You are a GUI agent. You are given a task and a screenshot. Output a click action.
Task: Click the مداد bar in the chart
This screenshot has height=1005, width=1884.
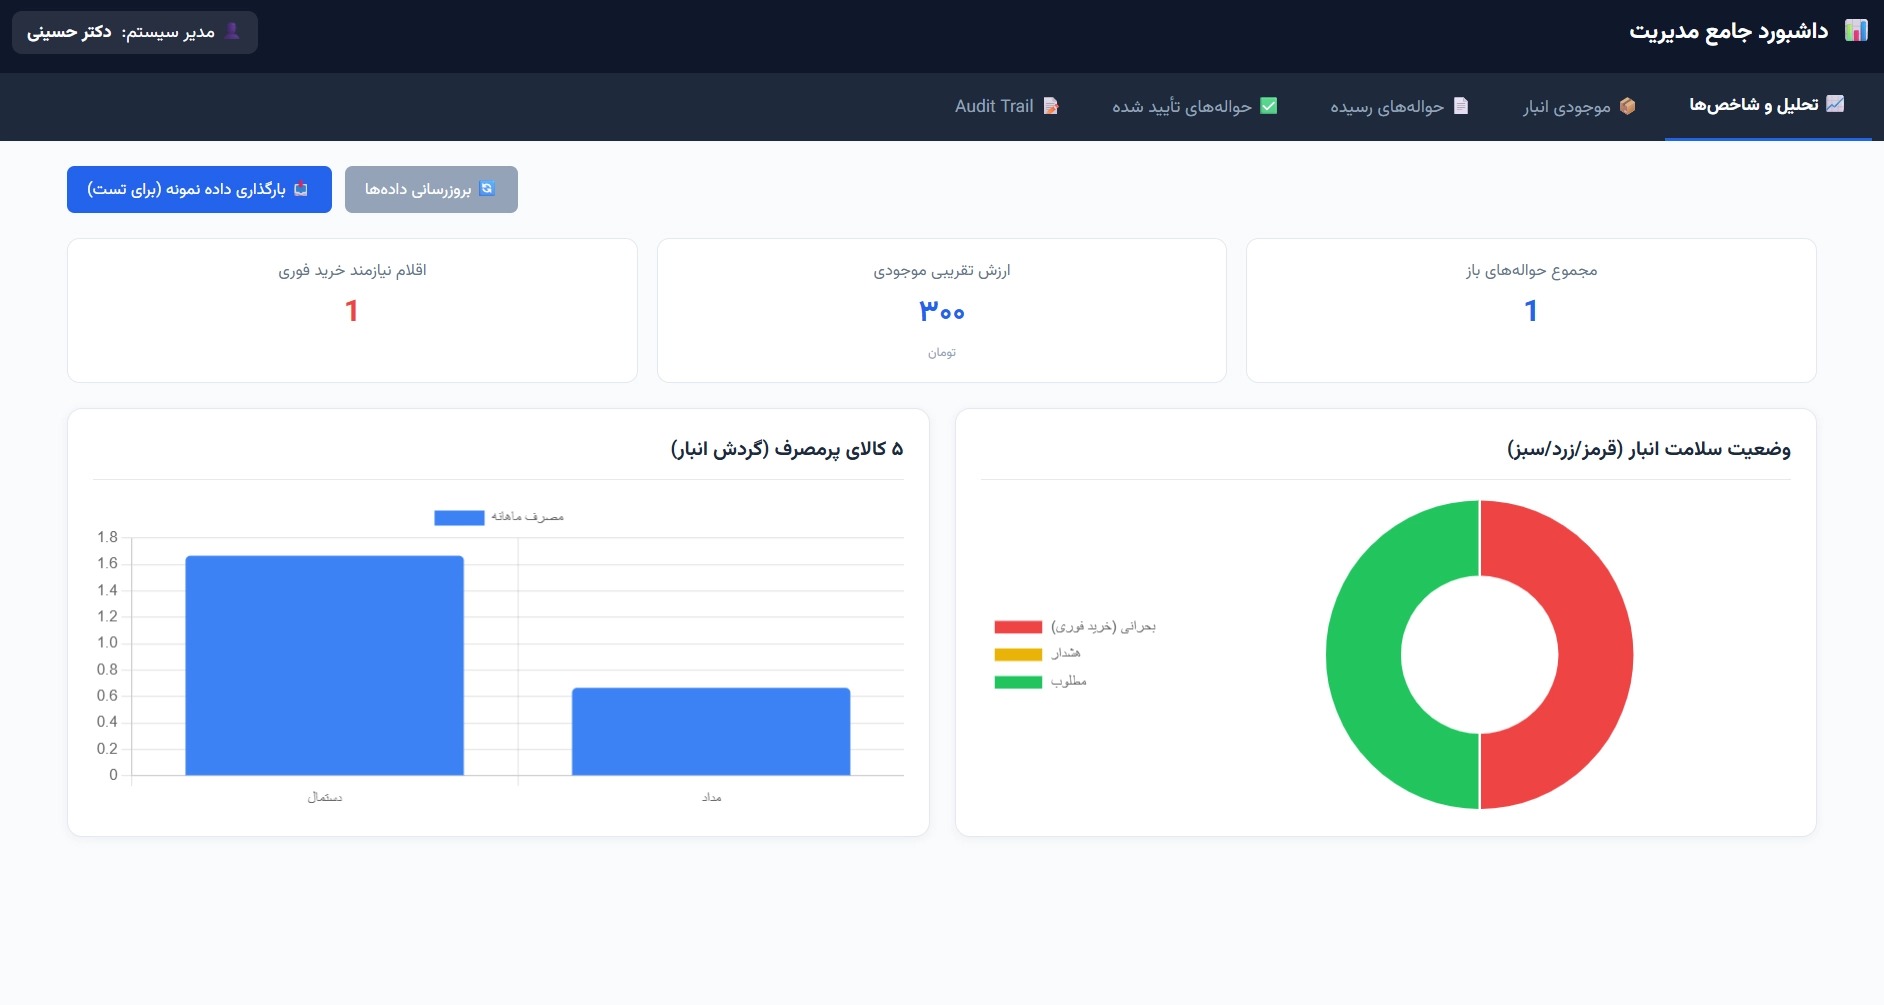711,731
